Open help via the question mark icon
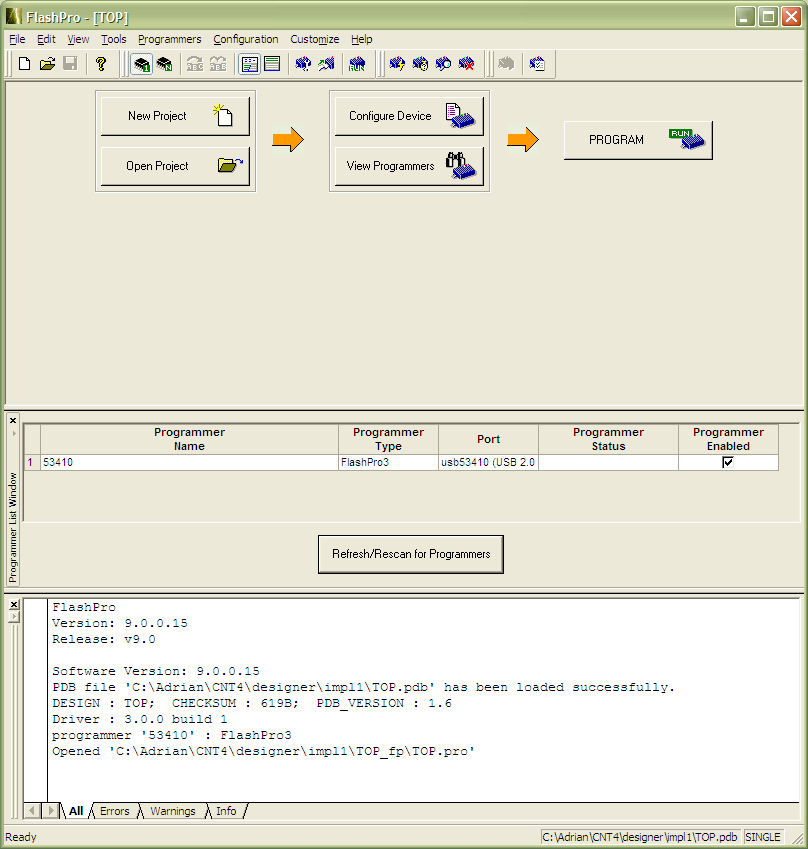The height and width of the screenshot is (849, 808). pos(101,64)
